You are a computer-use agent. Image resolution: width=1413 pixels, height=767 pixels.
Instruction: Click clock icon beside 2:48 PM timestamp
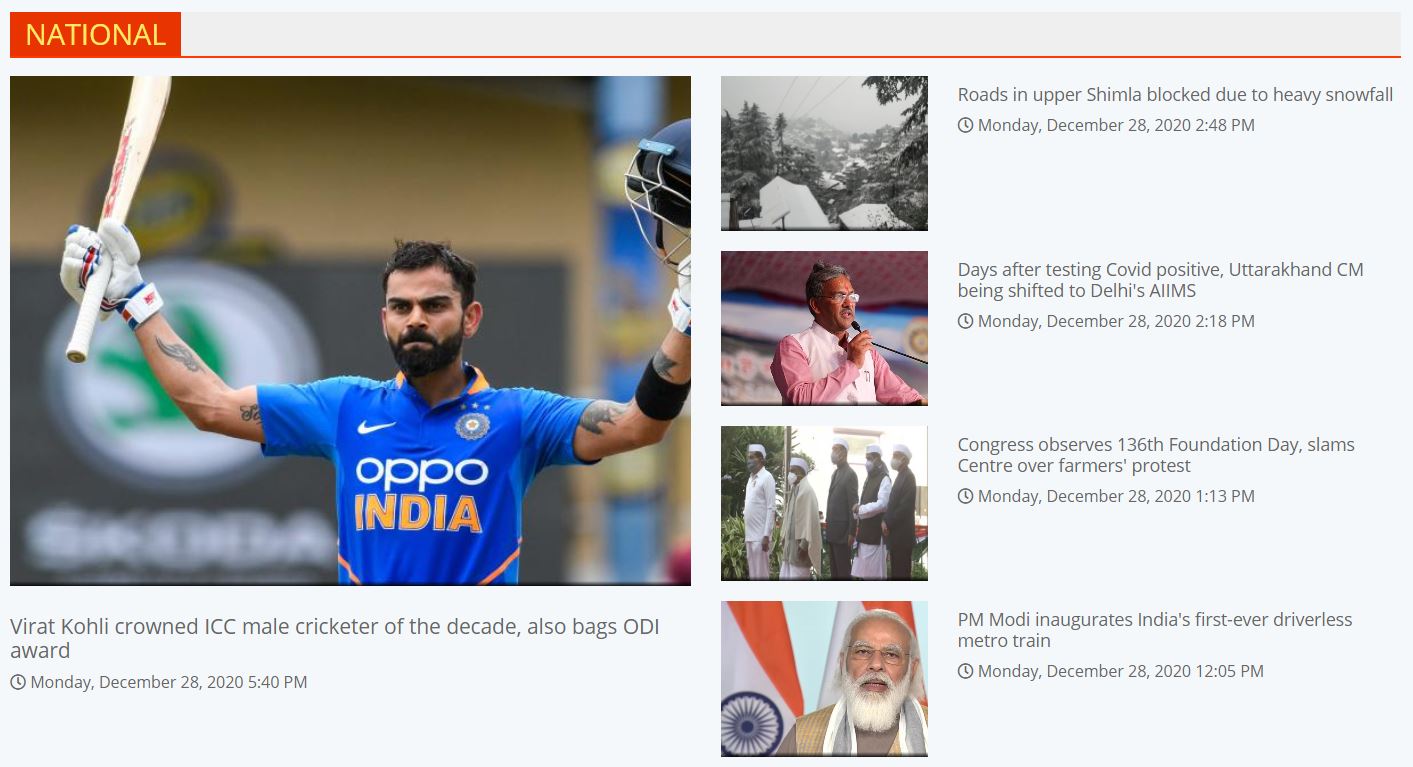[965, 125]
